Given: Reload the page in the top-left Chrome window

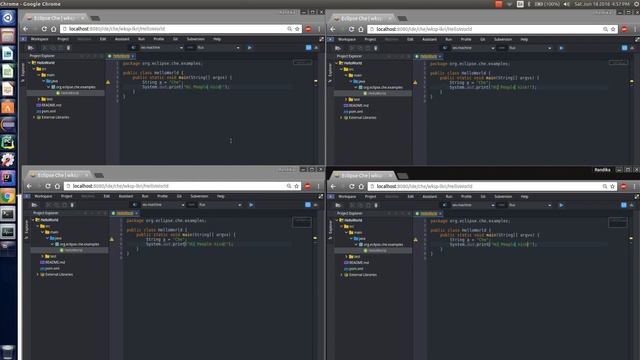Looking at the screenshot, I should 44,29.
